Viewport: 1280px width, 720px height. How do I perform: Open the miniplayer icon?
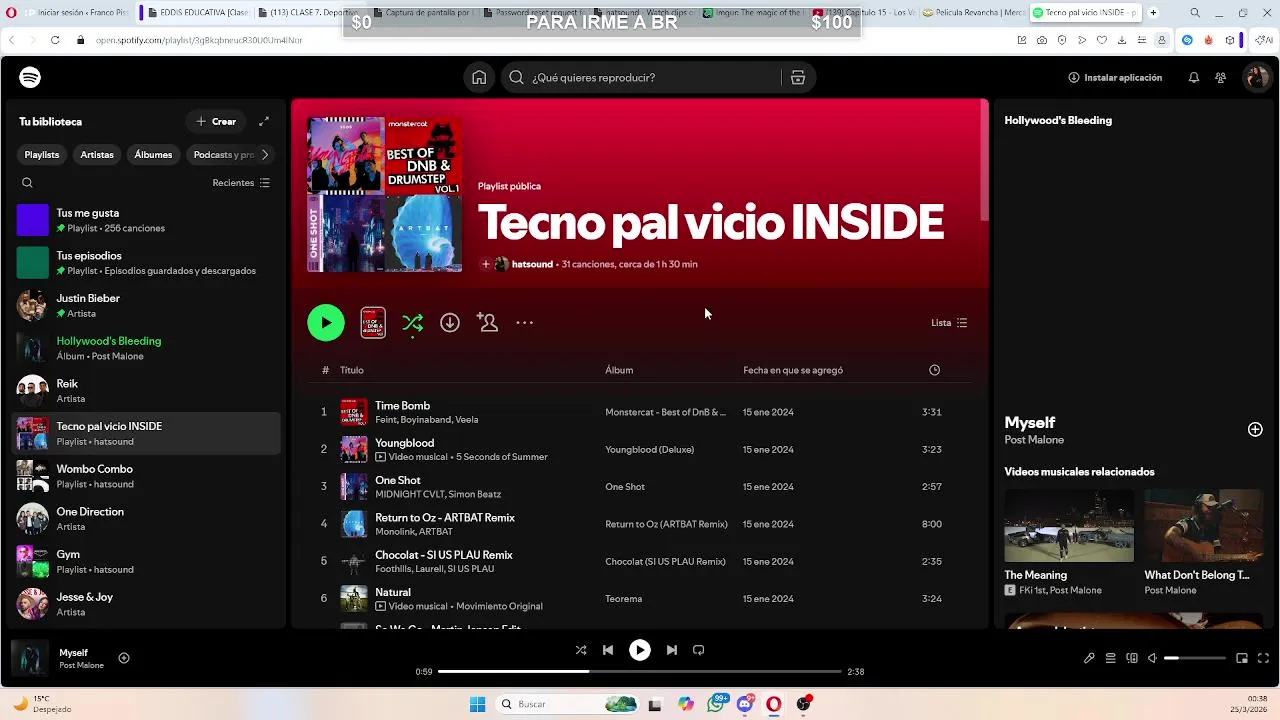[x=1242, y=658]
